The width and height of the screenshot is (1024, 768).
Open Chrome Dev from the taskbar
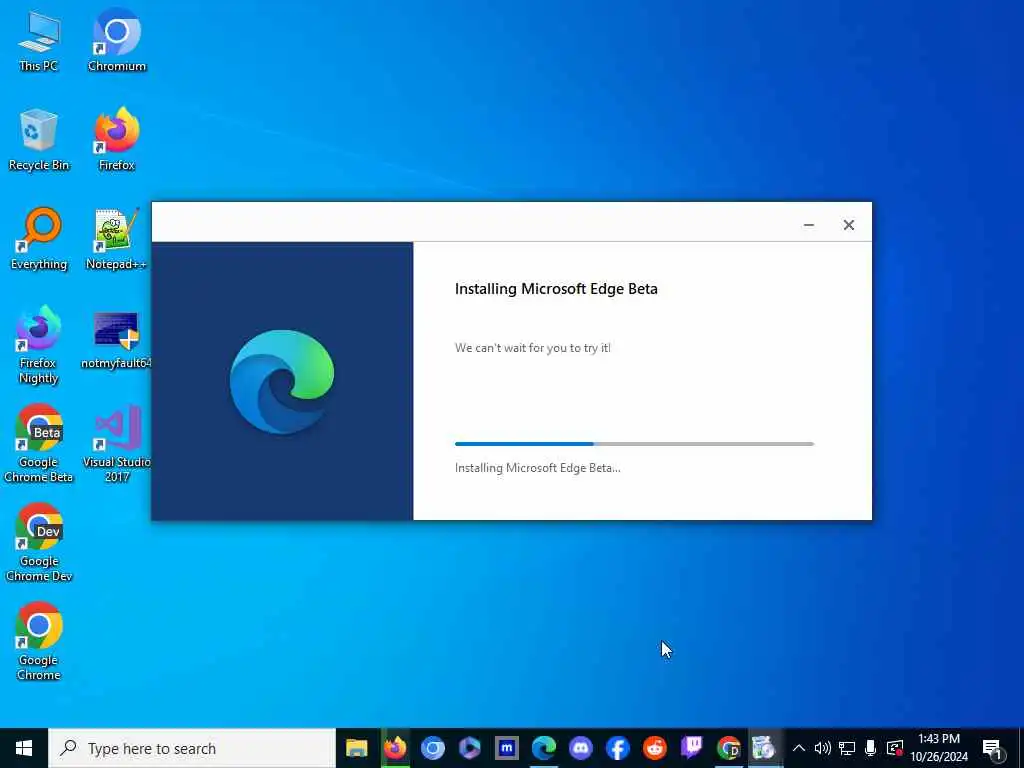[729, 748]
